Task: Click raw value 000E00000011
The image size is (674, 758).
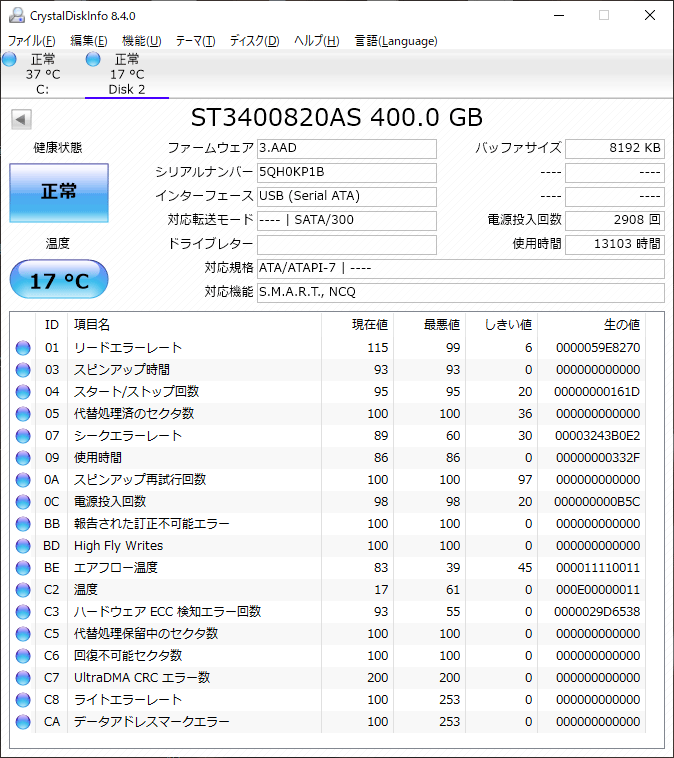Action: click(x=598, y=590)
